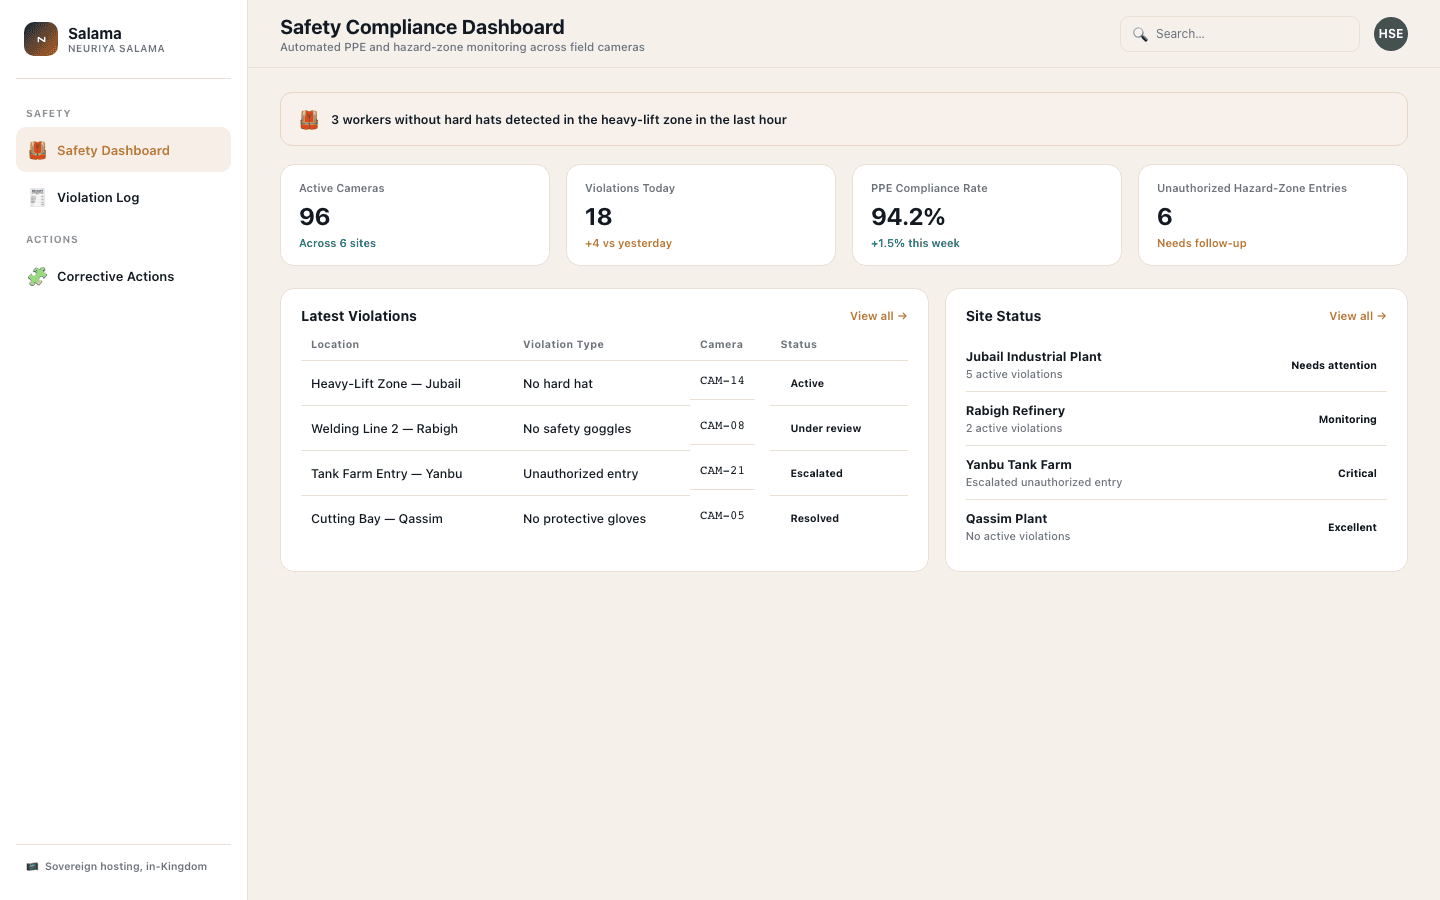Go to Violation Log page
This screenshot has width=1440, height=900.
click(x=123, y=197)
